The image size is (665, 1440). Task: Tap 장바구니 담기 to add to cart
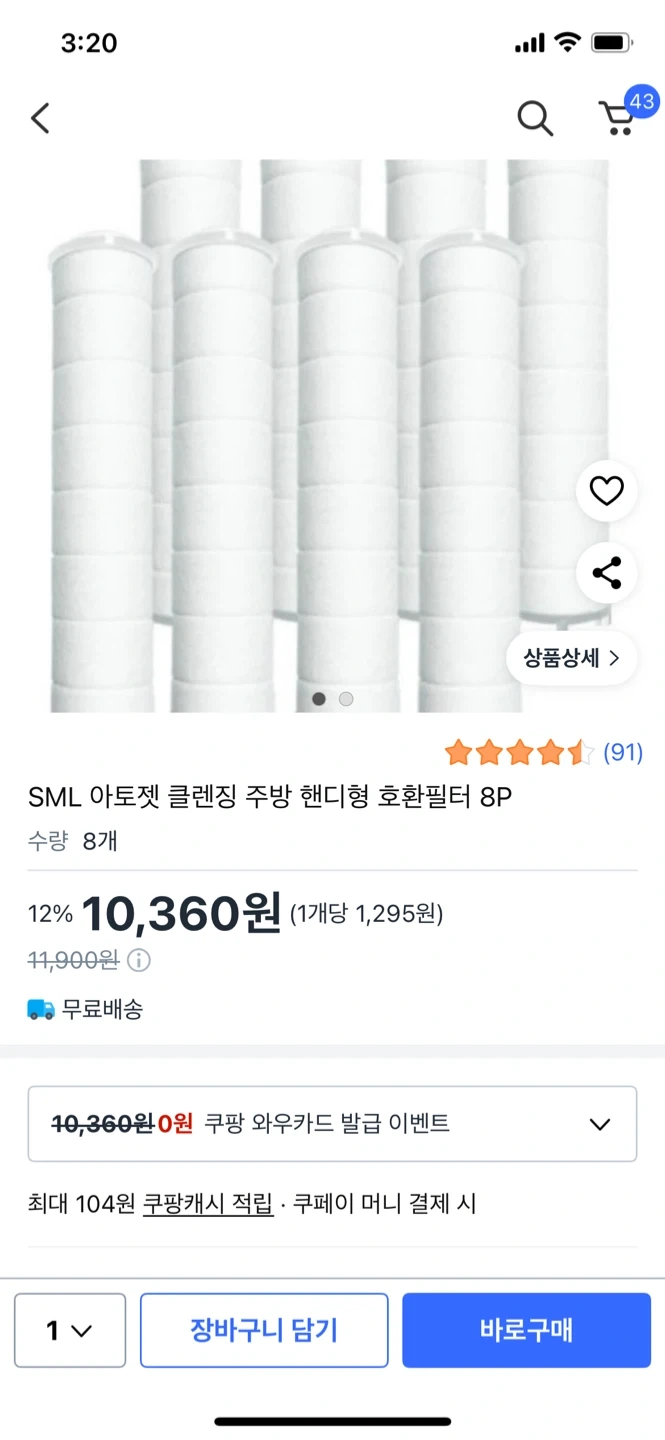coord(264,1330)
